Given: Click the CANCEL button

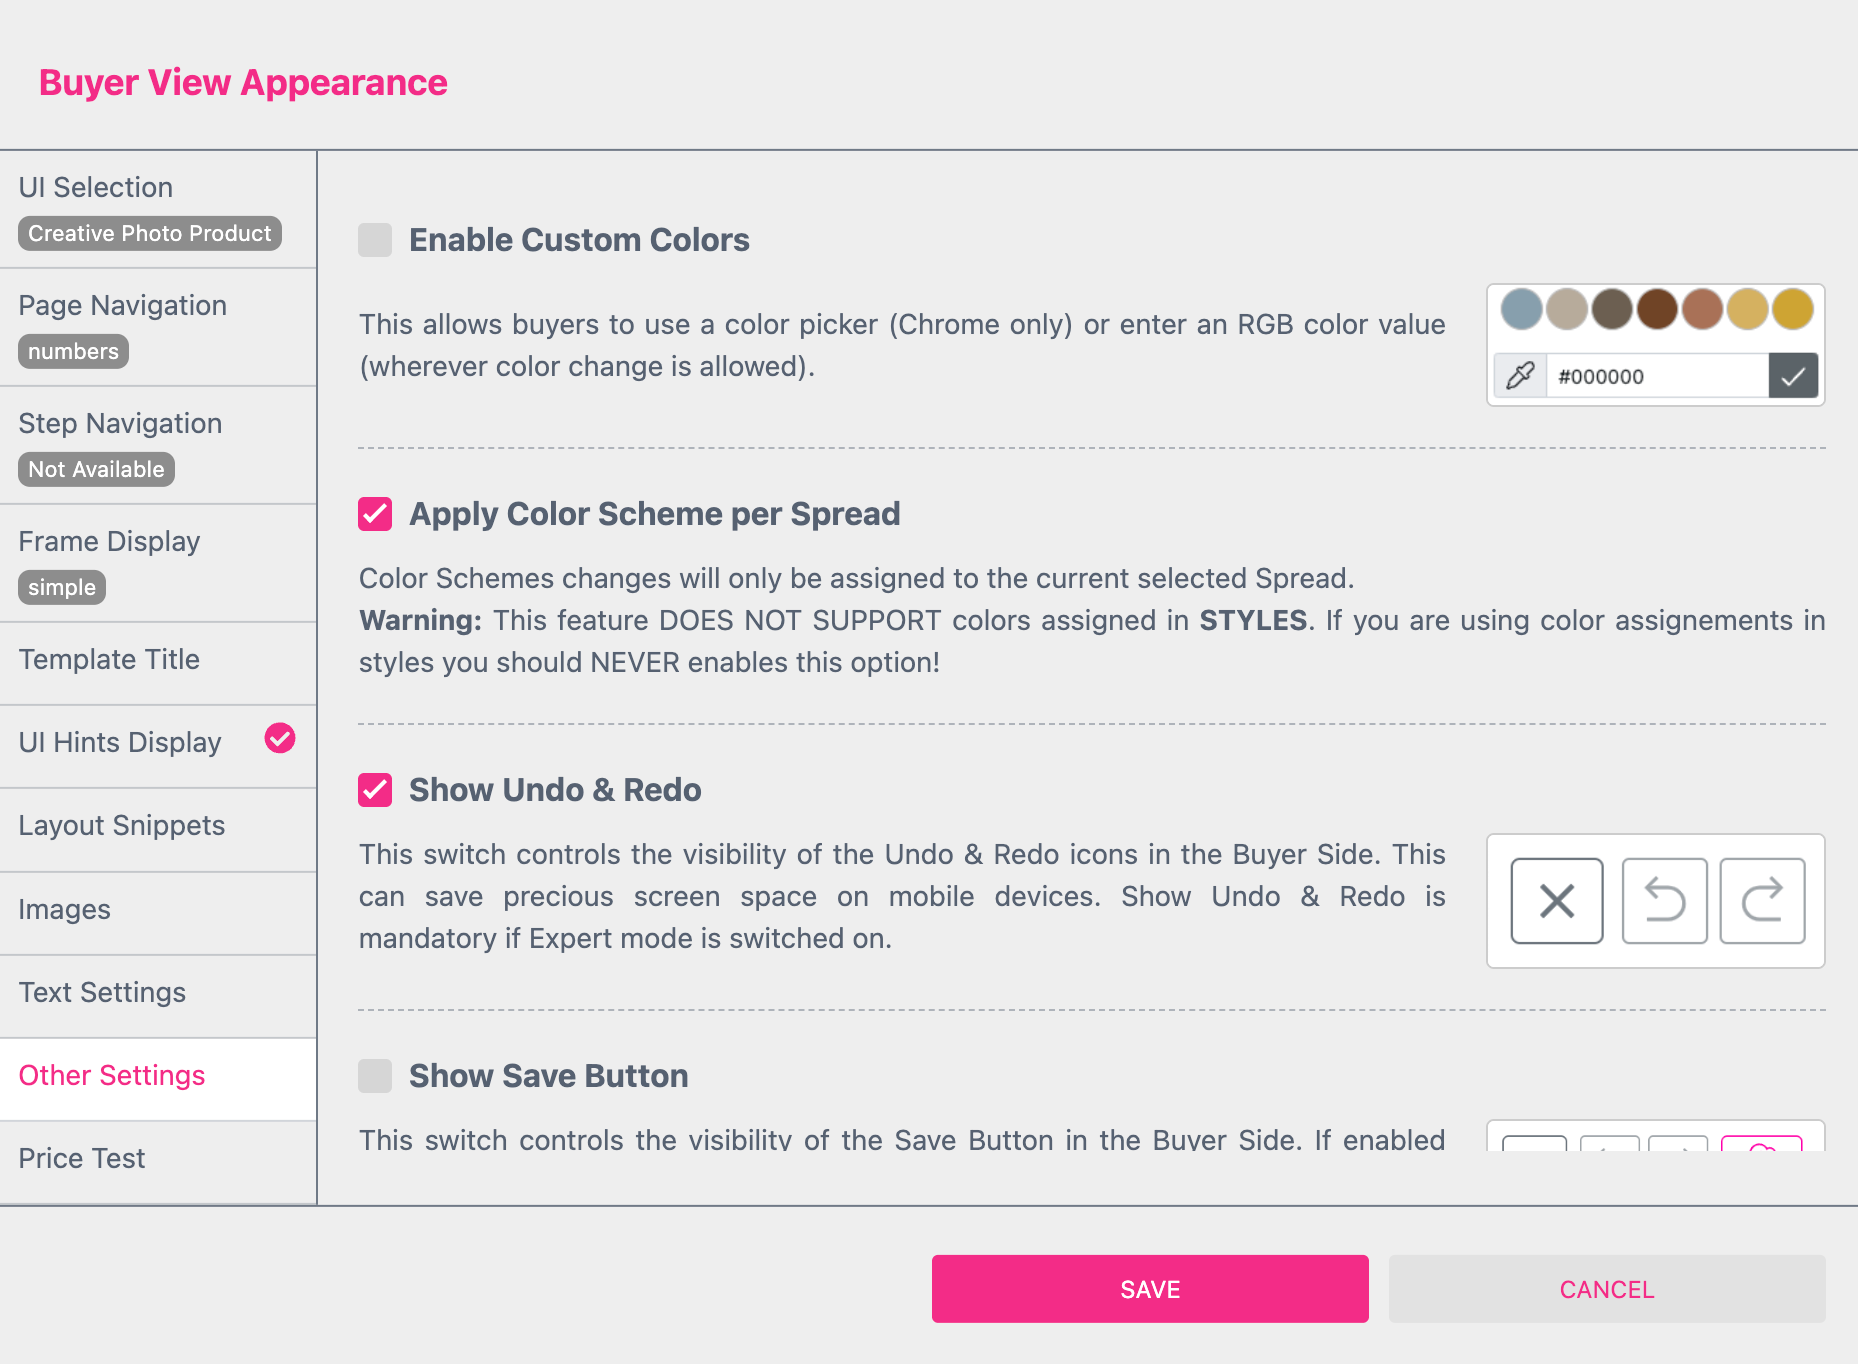Looking at the screenshot, I should 1605,1289.
